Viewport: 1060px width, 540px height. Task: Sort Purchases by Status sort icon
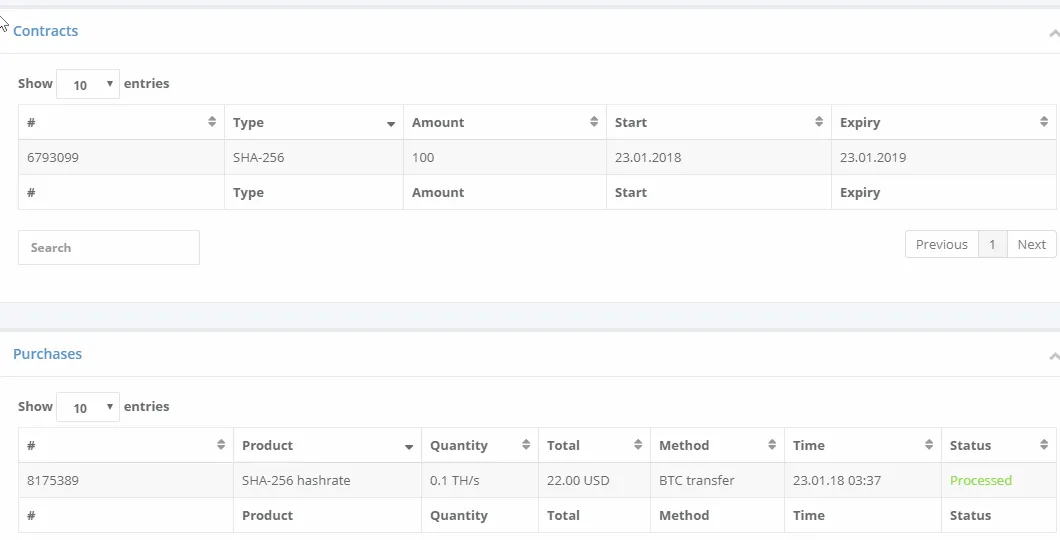pos(1044,445)
